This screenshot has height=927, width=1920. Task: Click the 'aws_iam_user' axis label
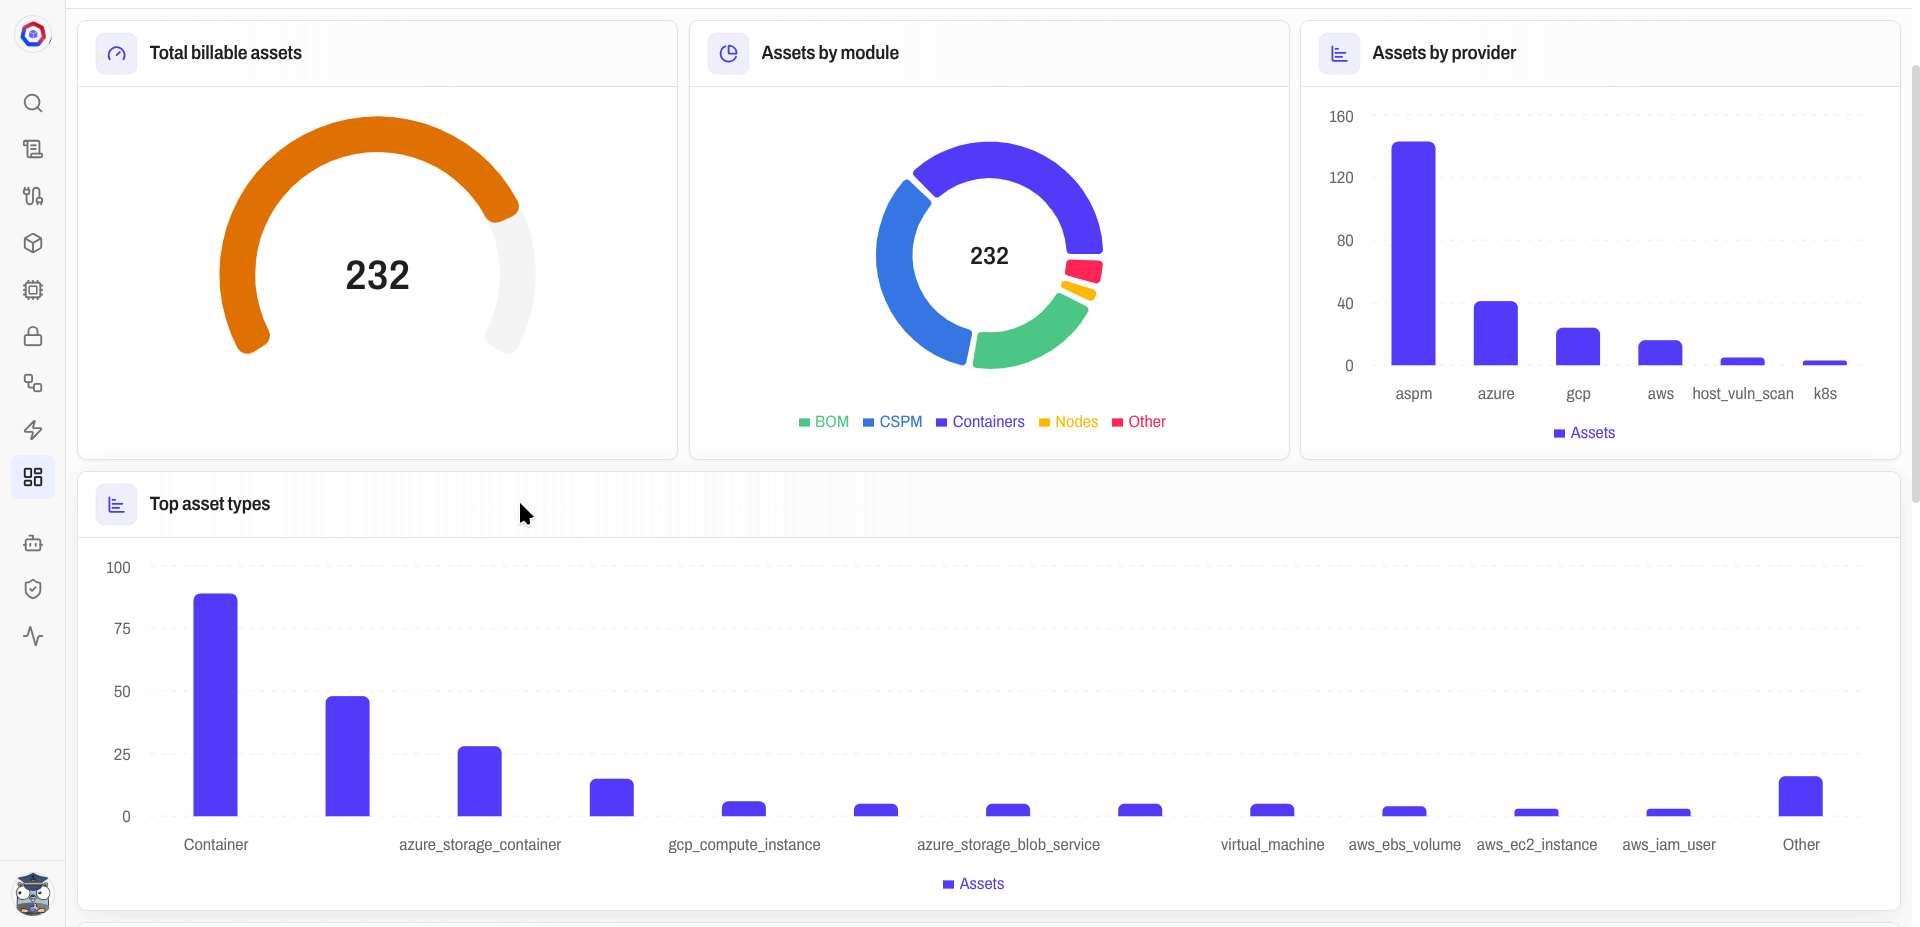(x=1668, y=845)
